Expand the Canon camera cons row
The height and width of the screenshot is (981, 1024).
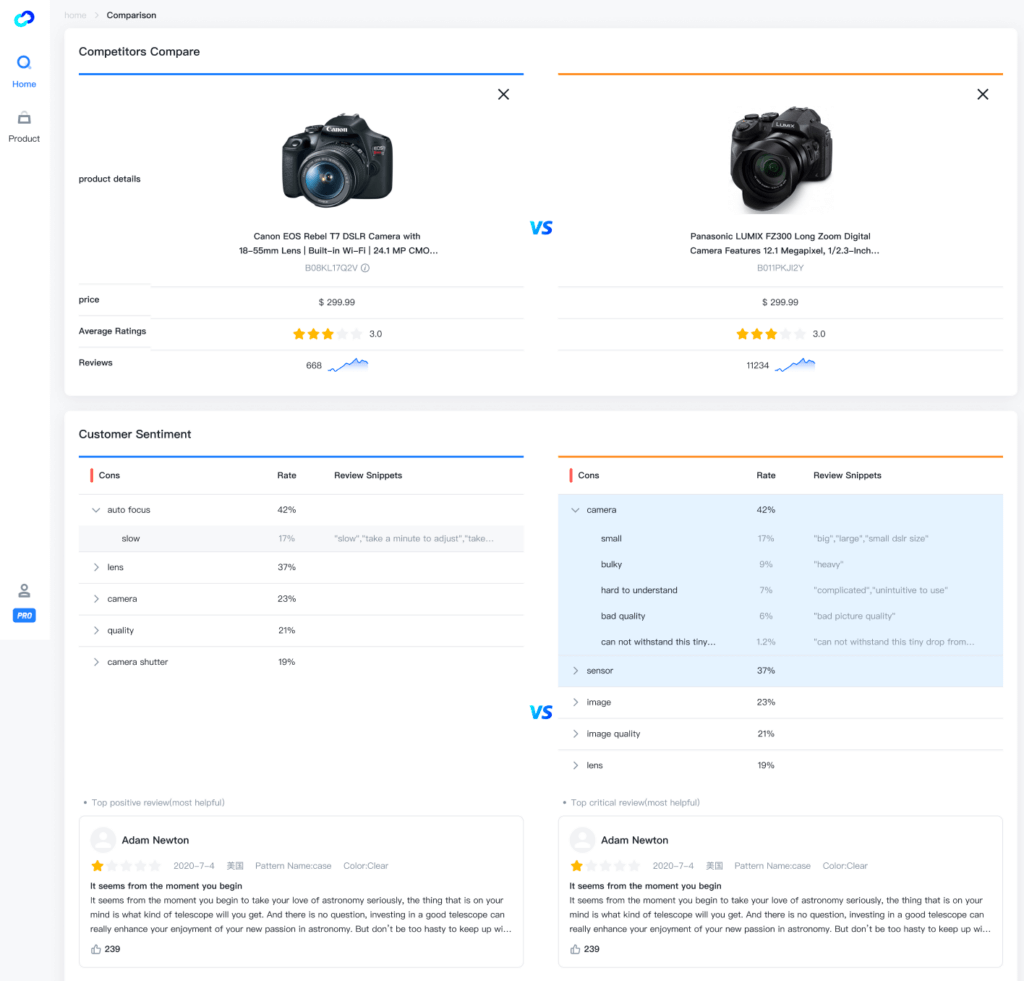[x=96, y=599]
